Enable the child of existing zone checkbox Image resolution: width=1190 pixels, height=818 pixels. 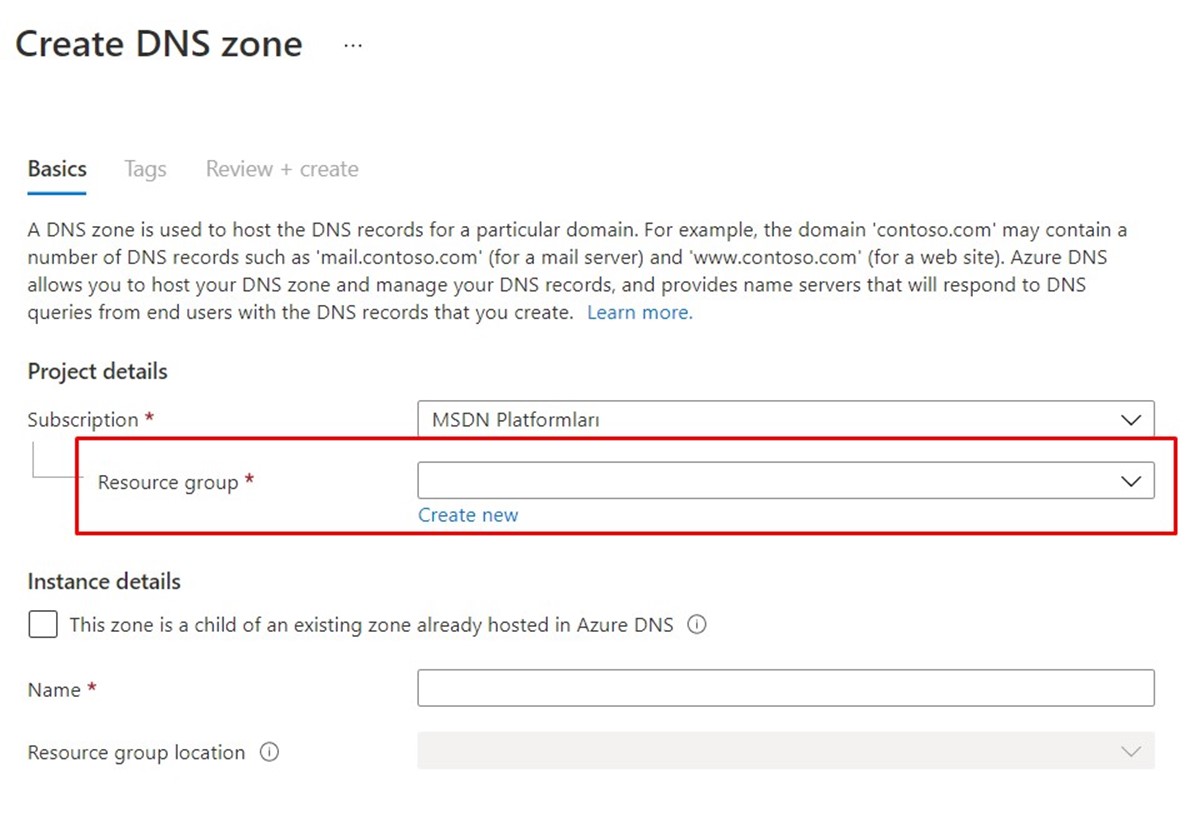(x=42, y=625)
